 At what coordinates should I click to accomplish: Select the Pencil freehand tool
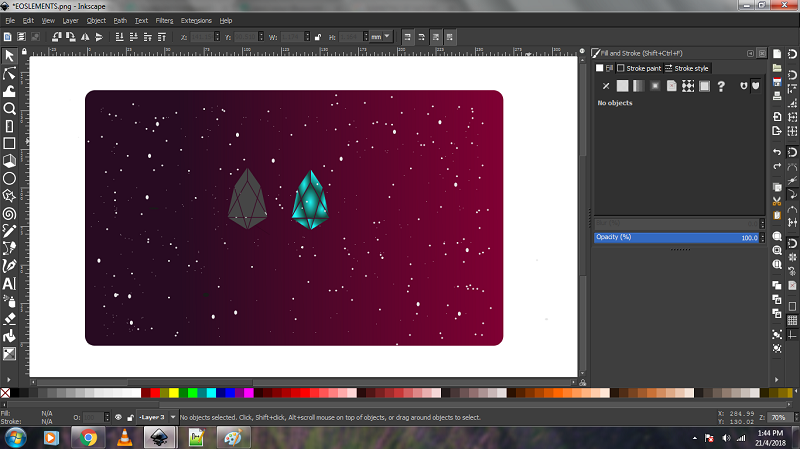(9, 231)
